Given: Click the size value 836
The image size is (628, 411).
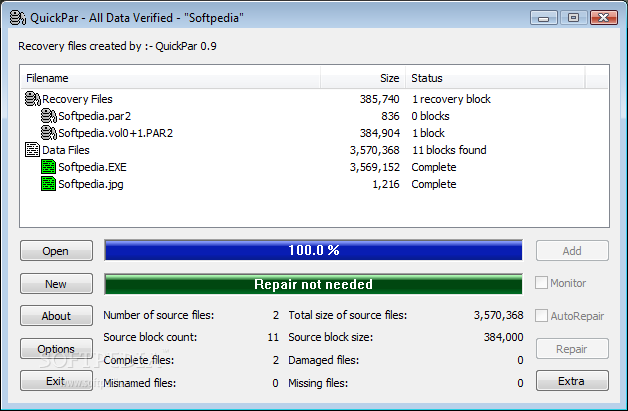Looking at the screenshot, I should 390,116.
